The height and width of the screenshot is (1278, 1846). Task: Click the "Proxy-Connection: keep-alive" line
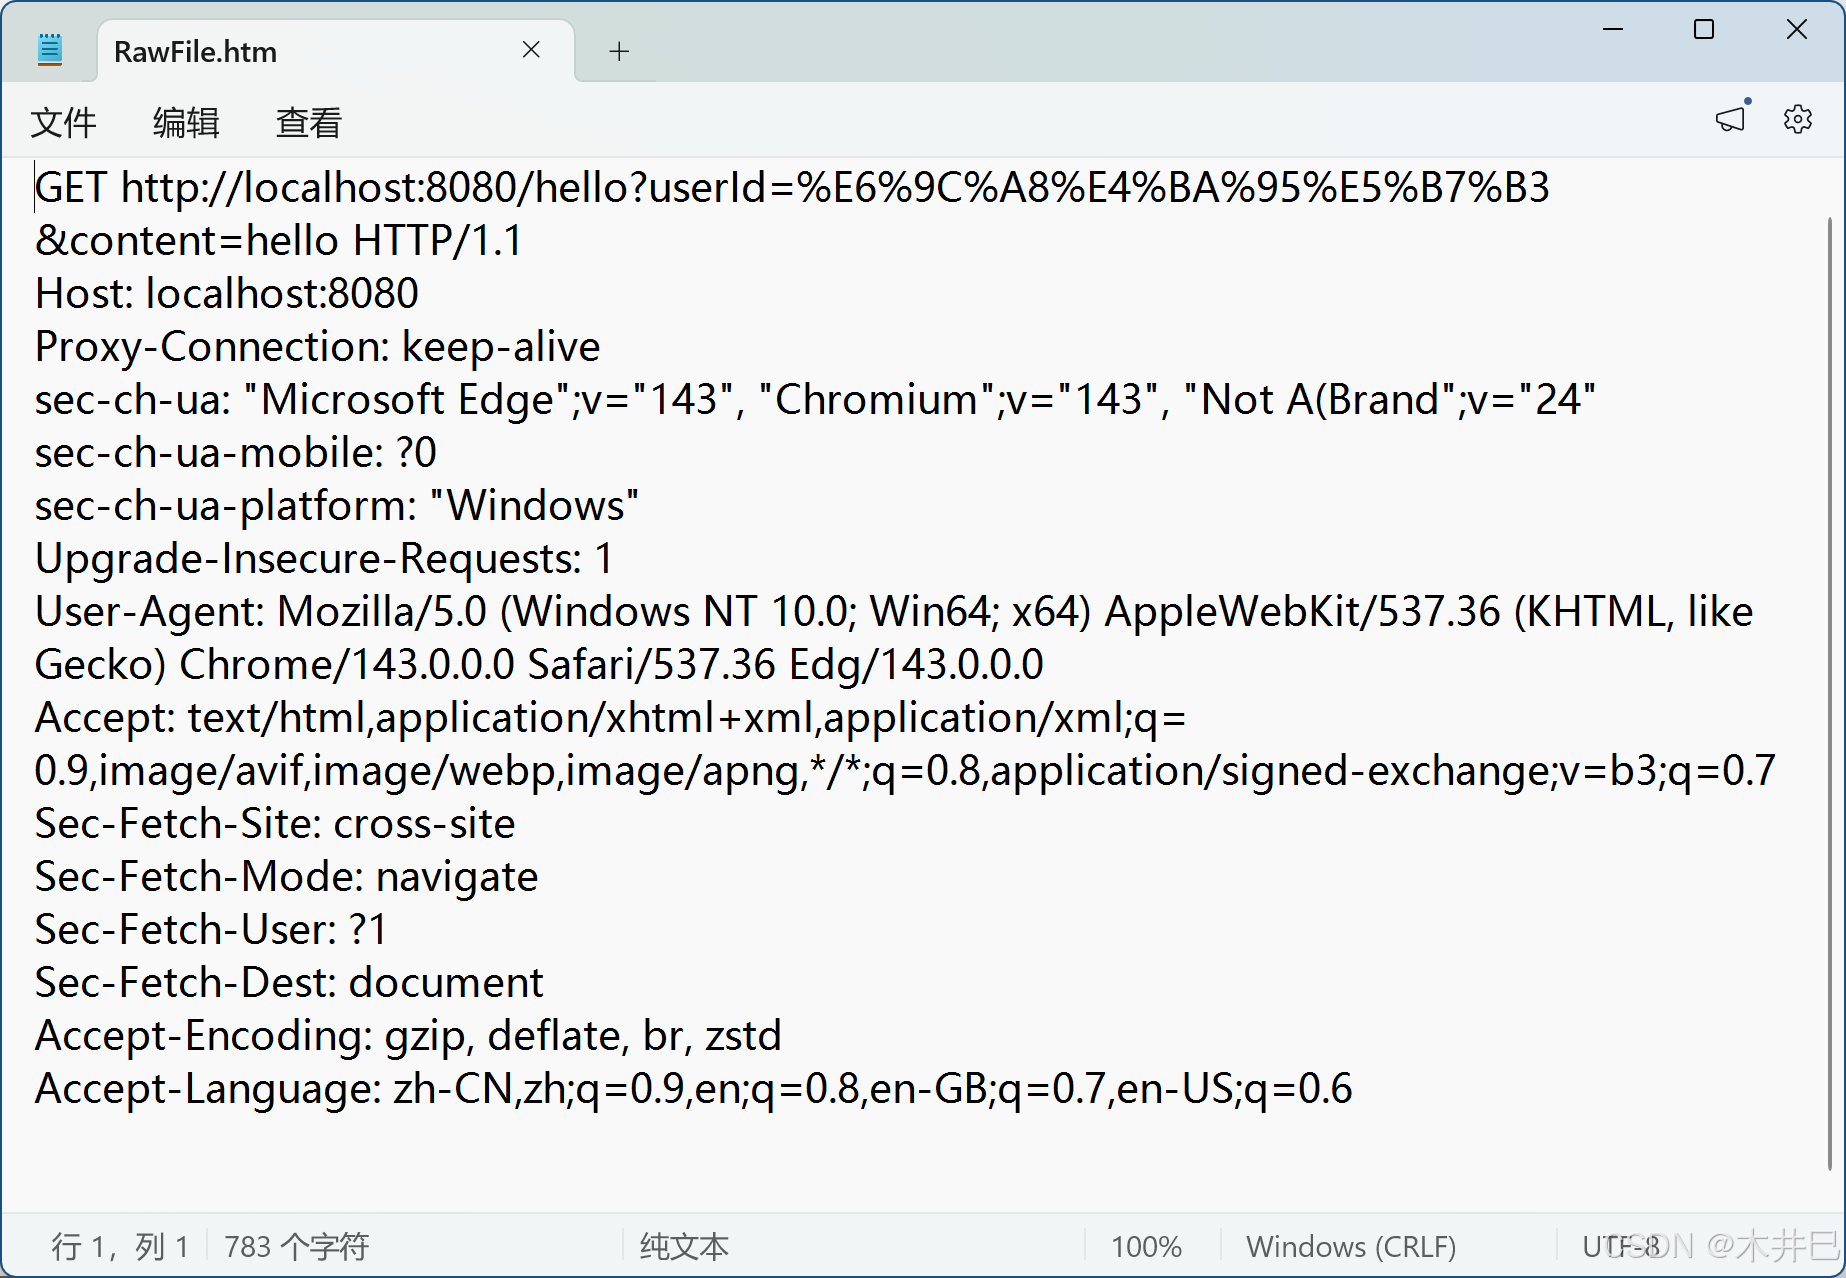tap(317, 348)
